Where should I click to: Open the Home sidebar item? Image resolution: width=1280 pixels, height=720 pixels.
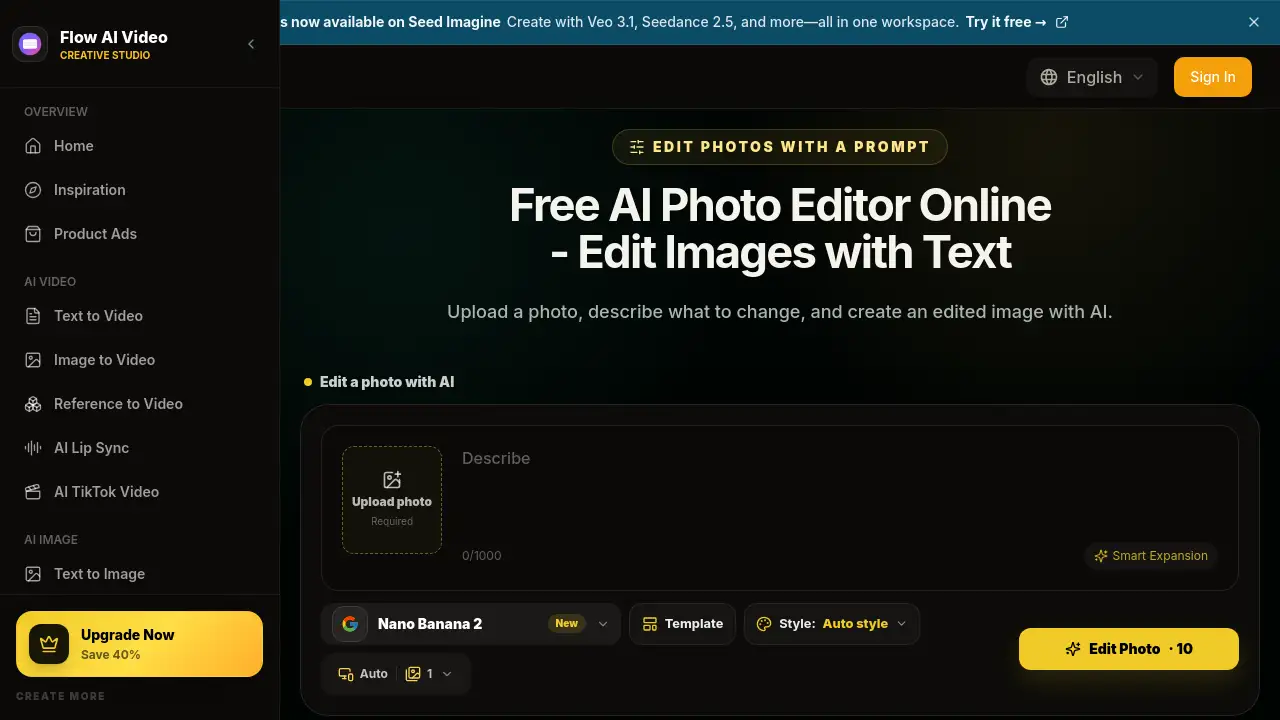tap(139, 146)
